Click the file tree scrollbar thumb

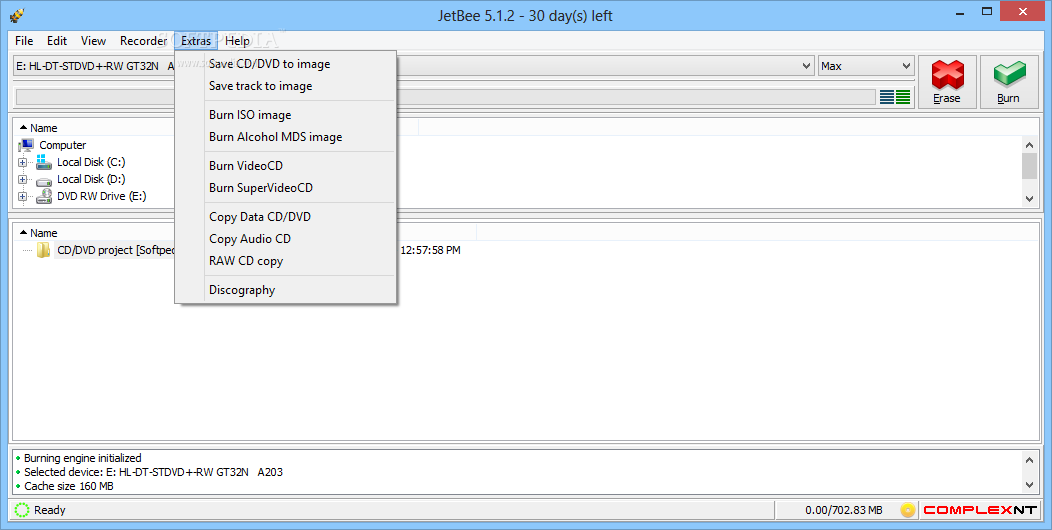click(1030, 166)
